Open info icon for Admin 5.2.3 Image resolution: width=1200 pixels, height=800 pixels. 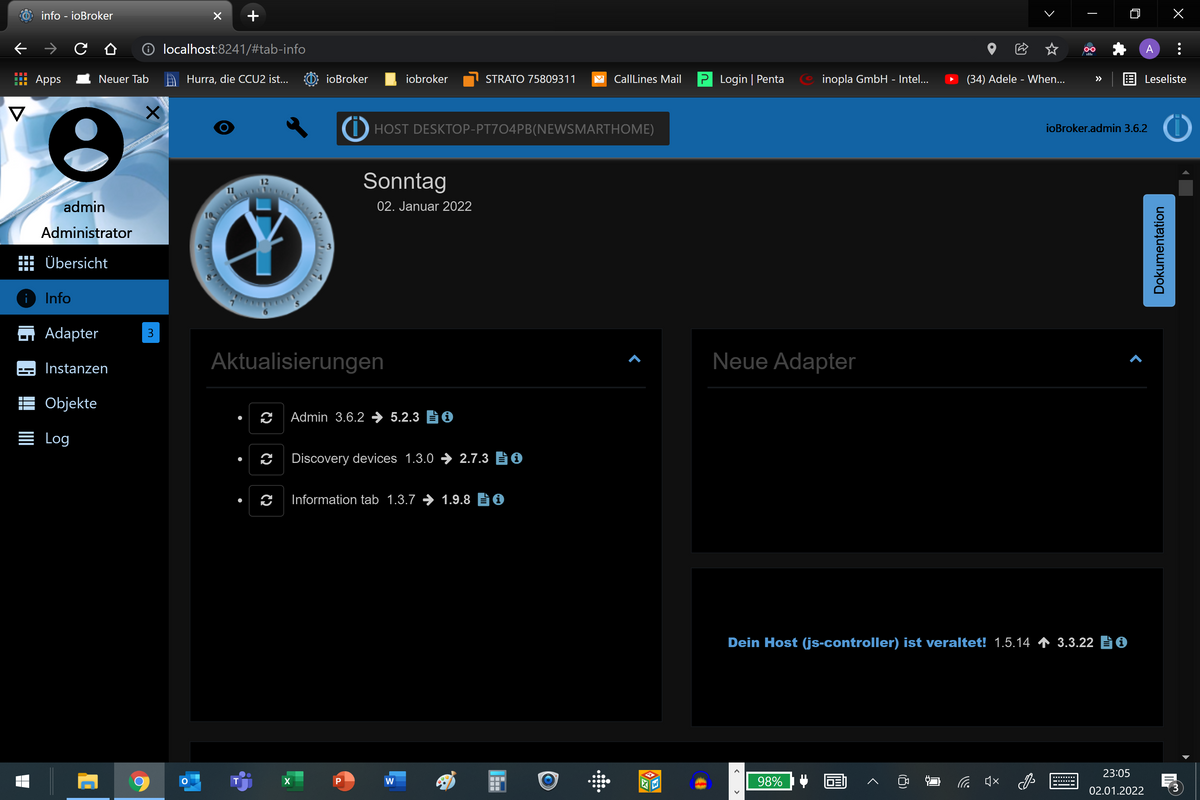[447, 417]
